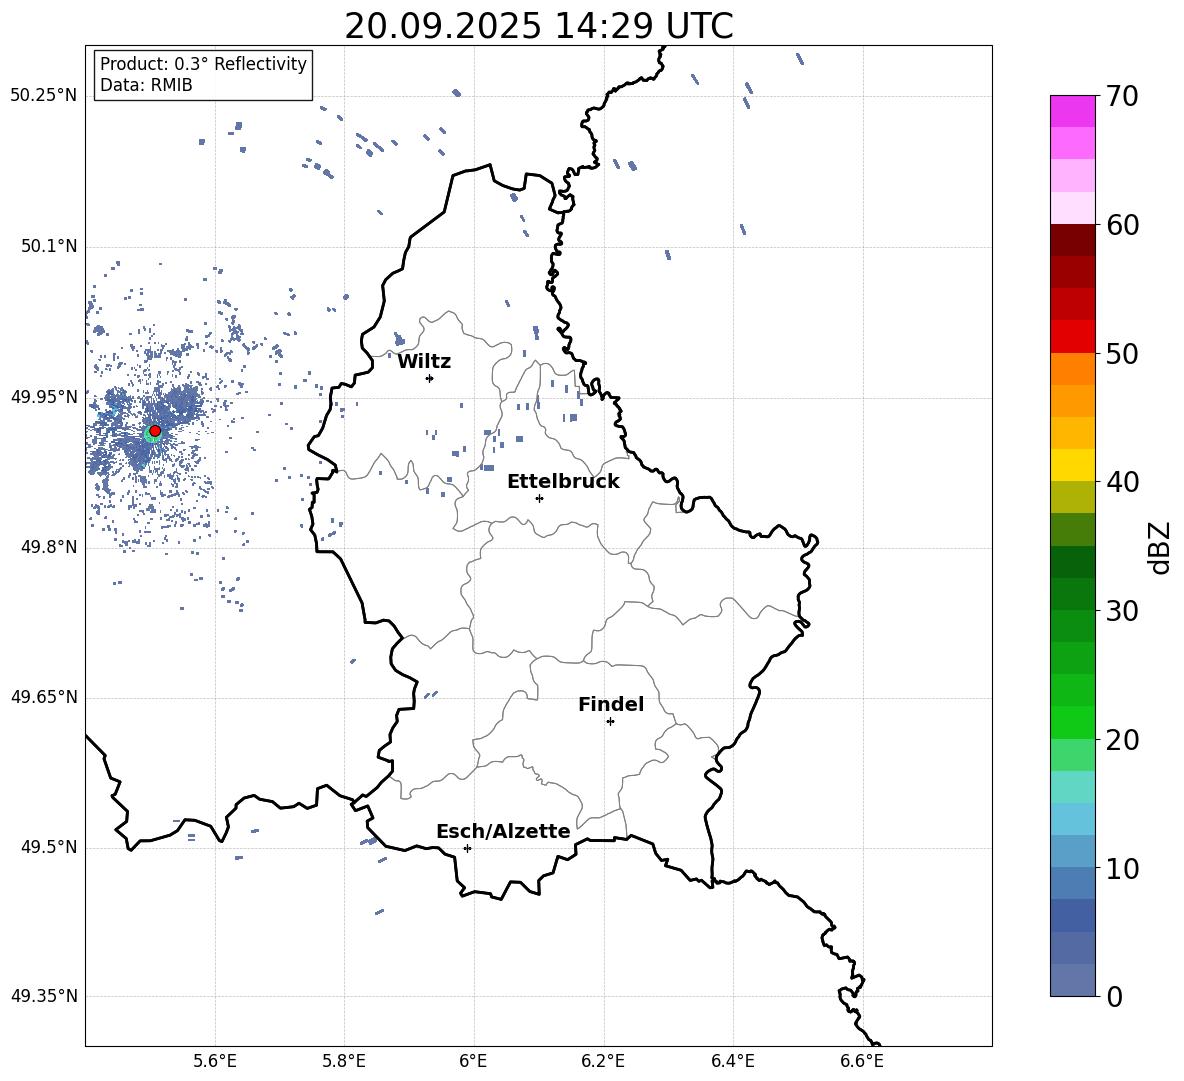Click the dBZ colorbar axis label
Screen dimensions: 1184x1081
coord(1159,547)
